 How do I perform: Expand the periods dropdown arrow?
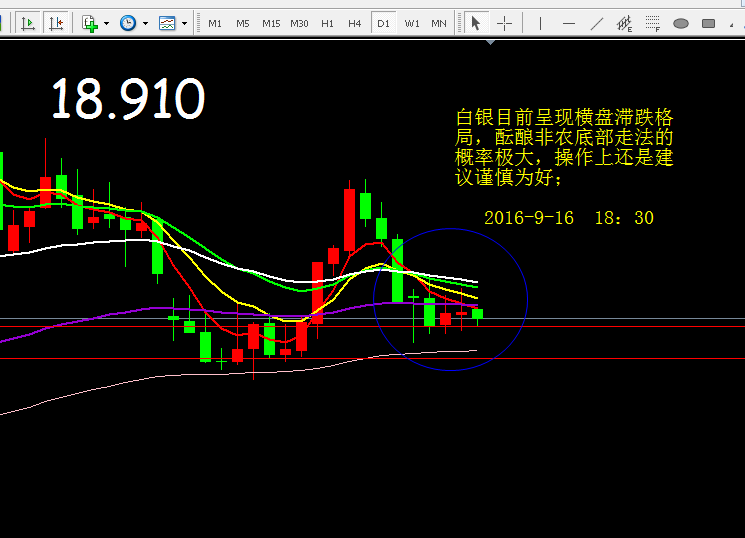[145, 23]
